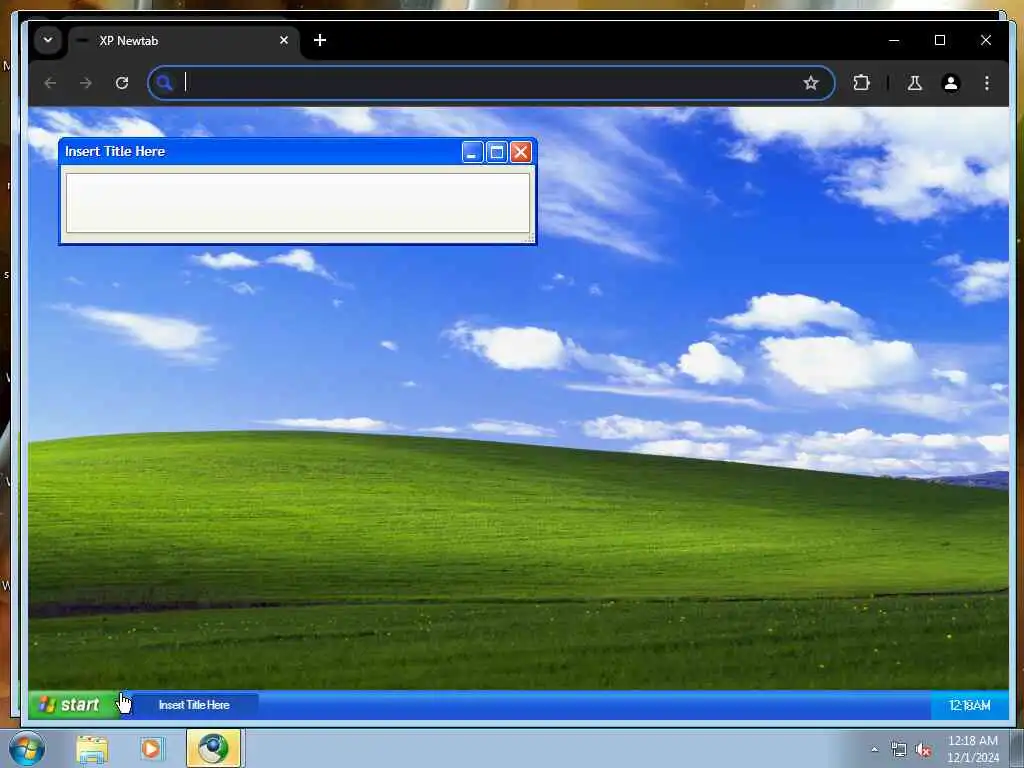Open the tab search dropdown arrow

[48, 40]
